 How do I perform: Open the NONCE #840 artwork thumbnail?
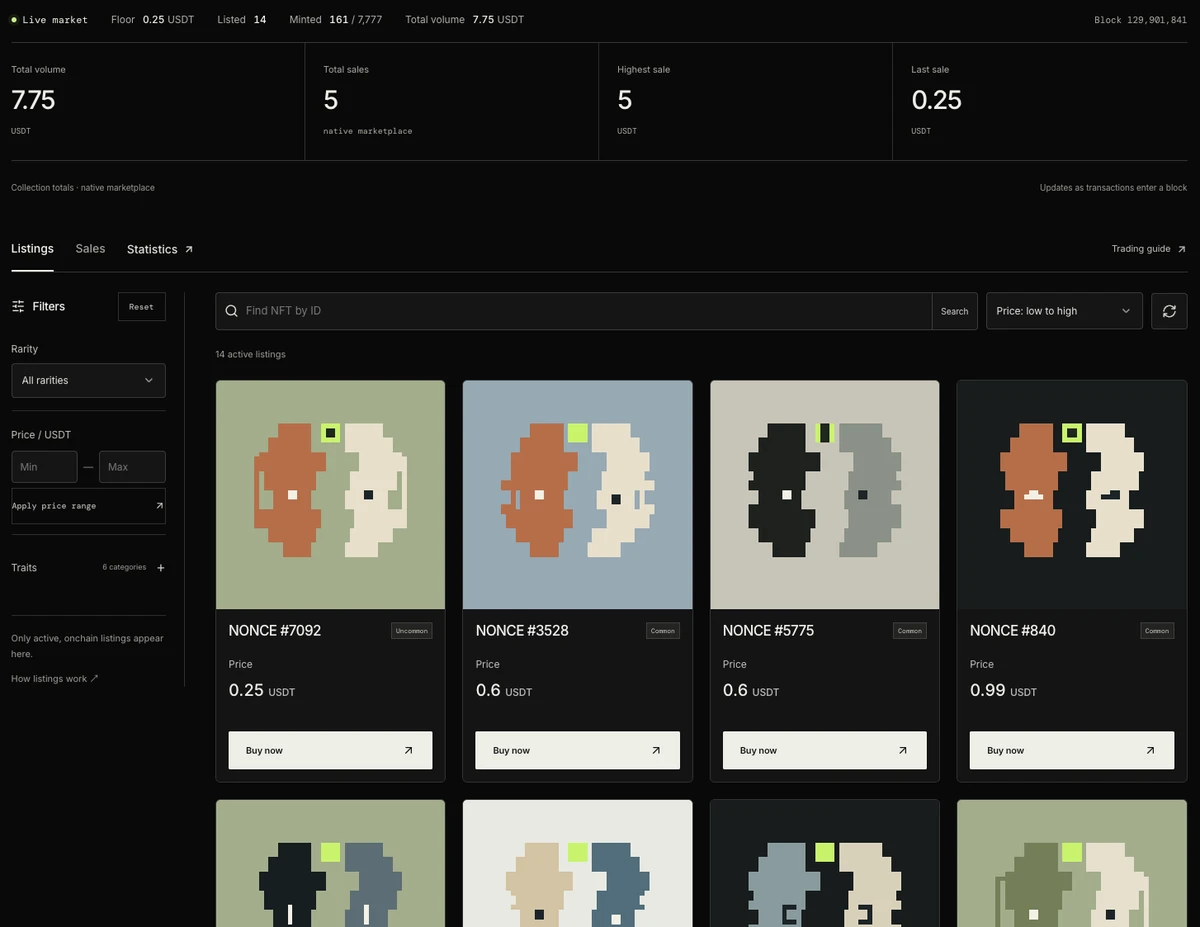pos(1071,495)
